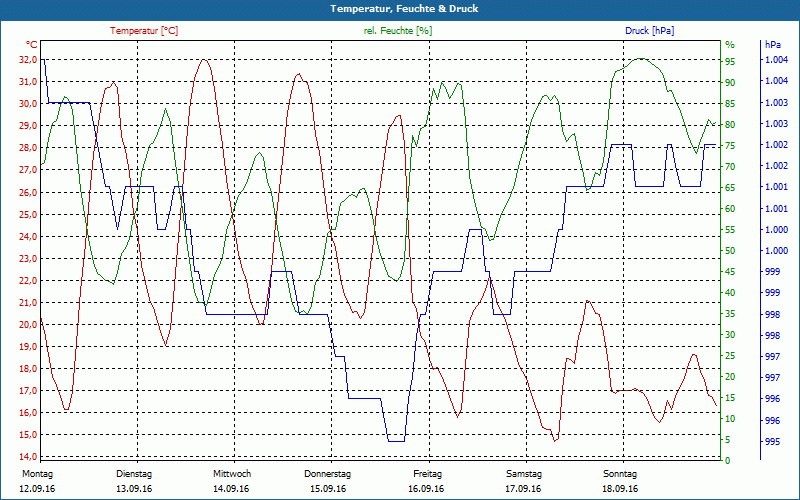Click the 95 humidity axis tick
This screenshot has width=800, height=500.
(x=730, y=61)
